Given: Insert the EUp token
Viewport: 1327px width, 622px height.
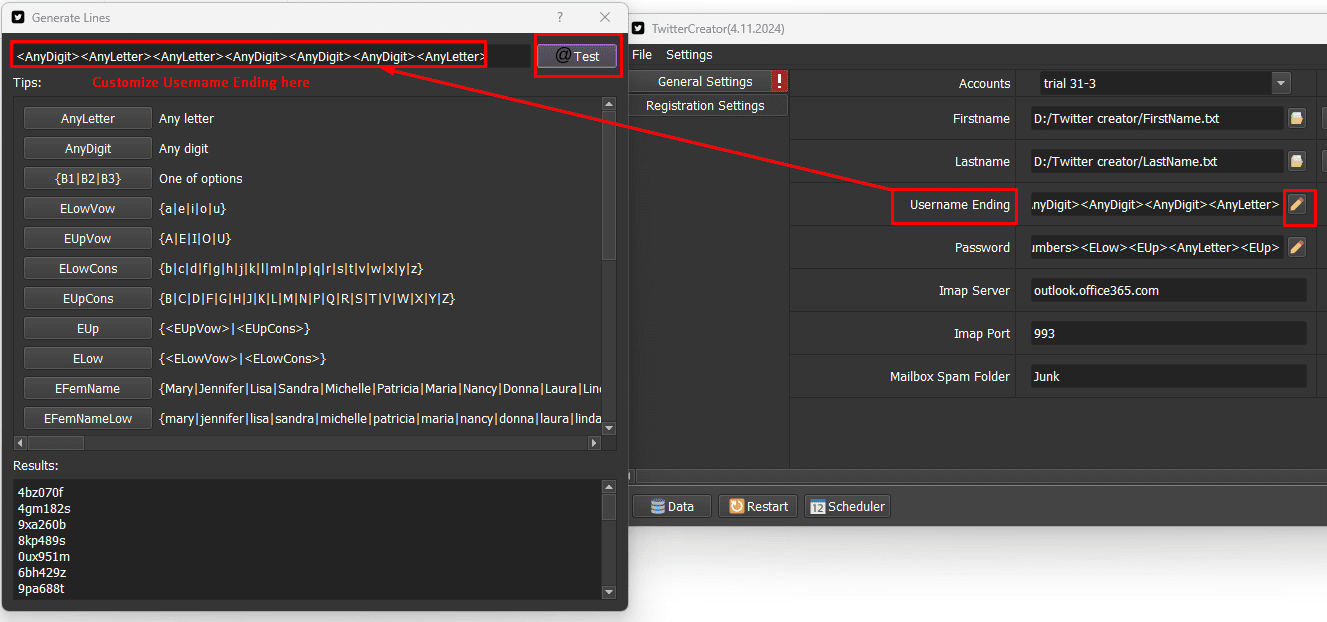Looking at the screenshot, I should tap(88, 328).
